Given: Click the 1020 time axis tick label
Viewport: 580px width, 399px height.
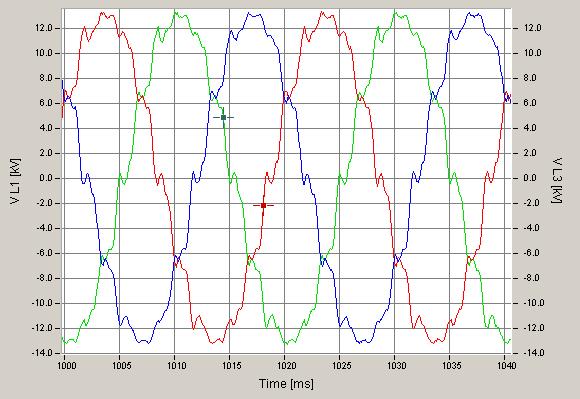Looking at the screenshot, I should [287, 366].
